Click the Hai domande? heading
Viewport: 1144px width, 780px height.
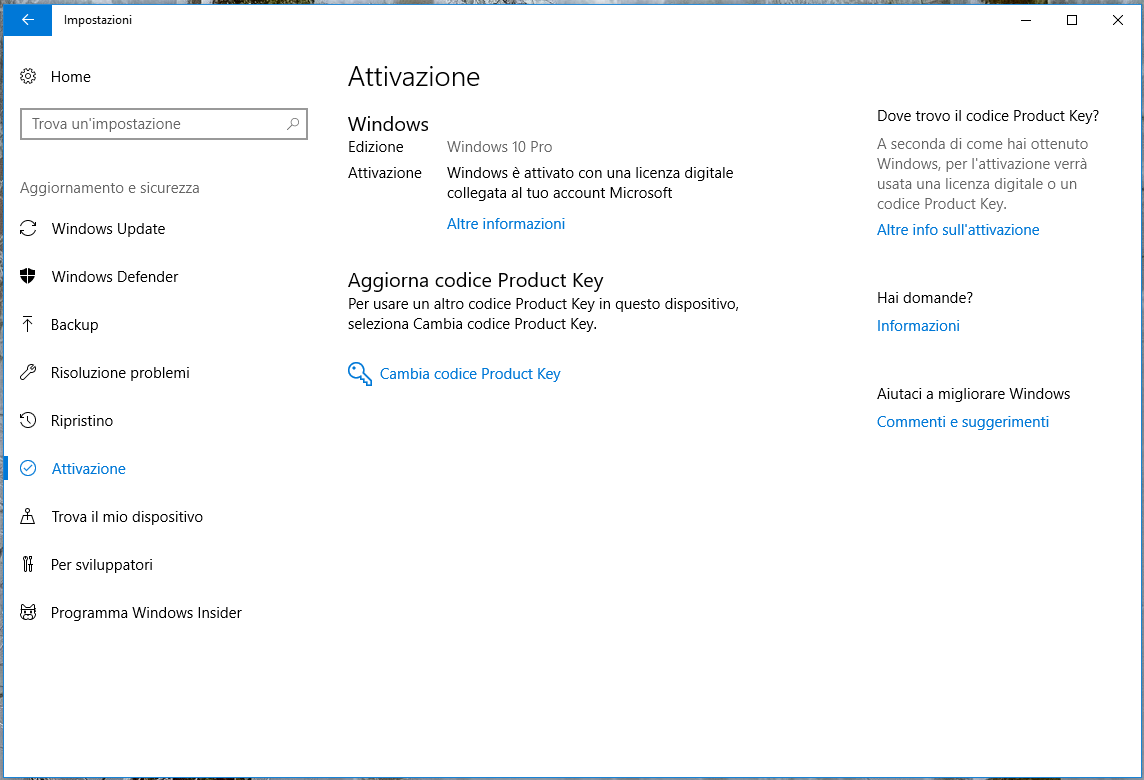(x=924, y=298)
